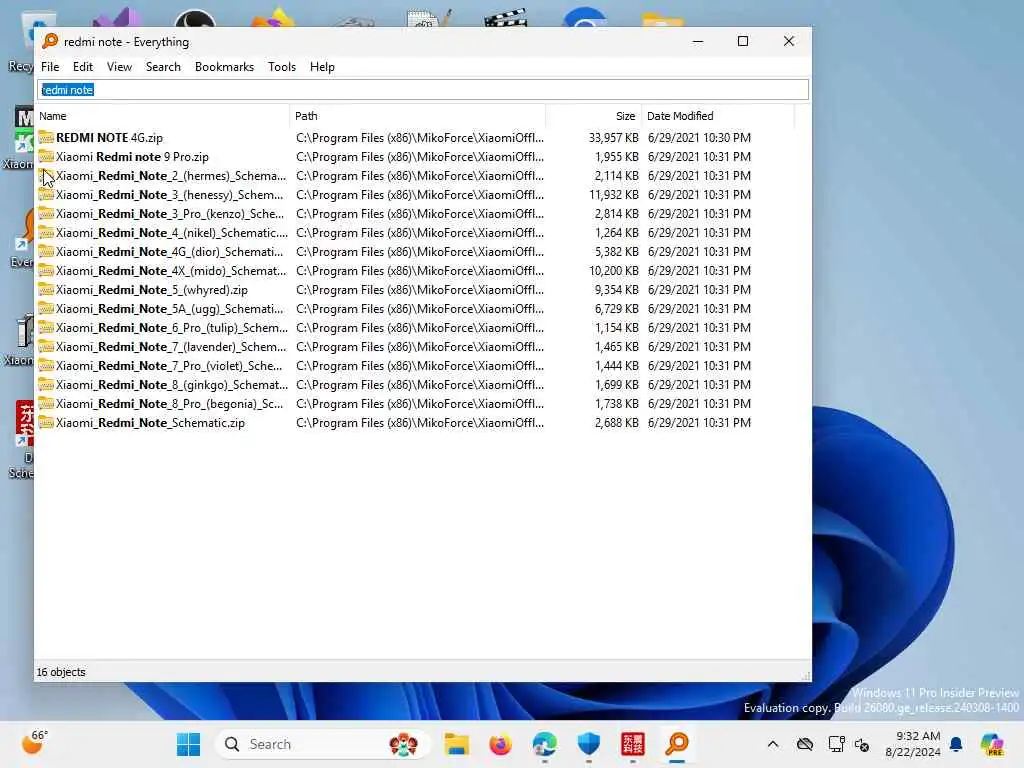The height and width of the screenshot is (768, 1024).
Task: Click zip icon of Redmi_Note_6_Pro_(tulip) file
Action: (46, 327)
